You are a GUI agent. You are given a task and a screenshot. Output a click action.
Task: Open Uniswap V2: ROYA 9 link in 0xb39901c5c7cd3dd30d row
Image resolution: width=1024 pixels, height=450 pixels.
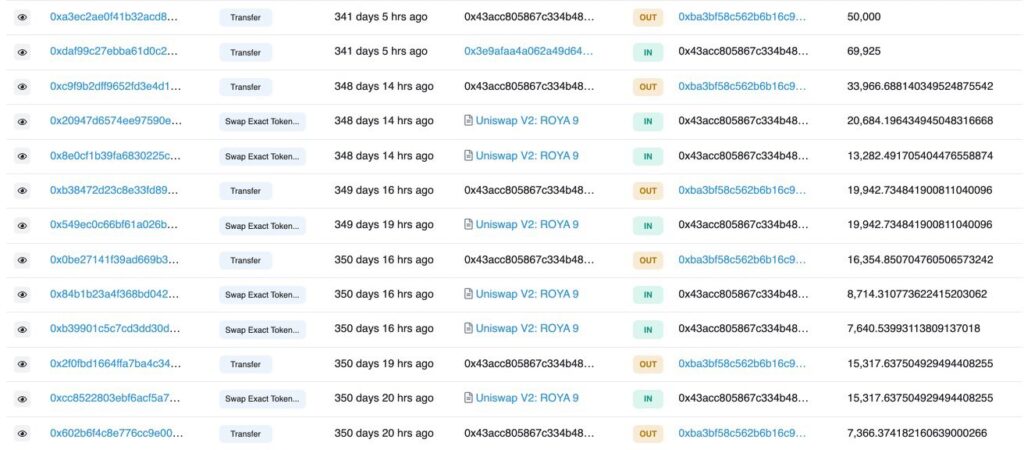527,329
